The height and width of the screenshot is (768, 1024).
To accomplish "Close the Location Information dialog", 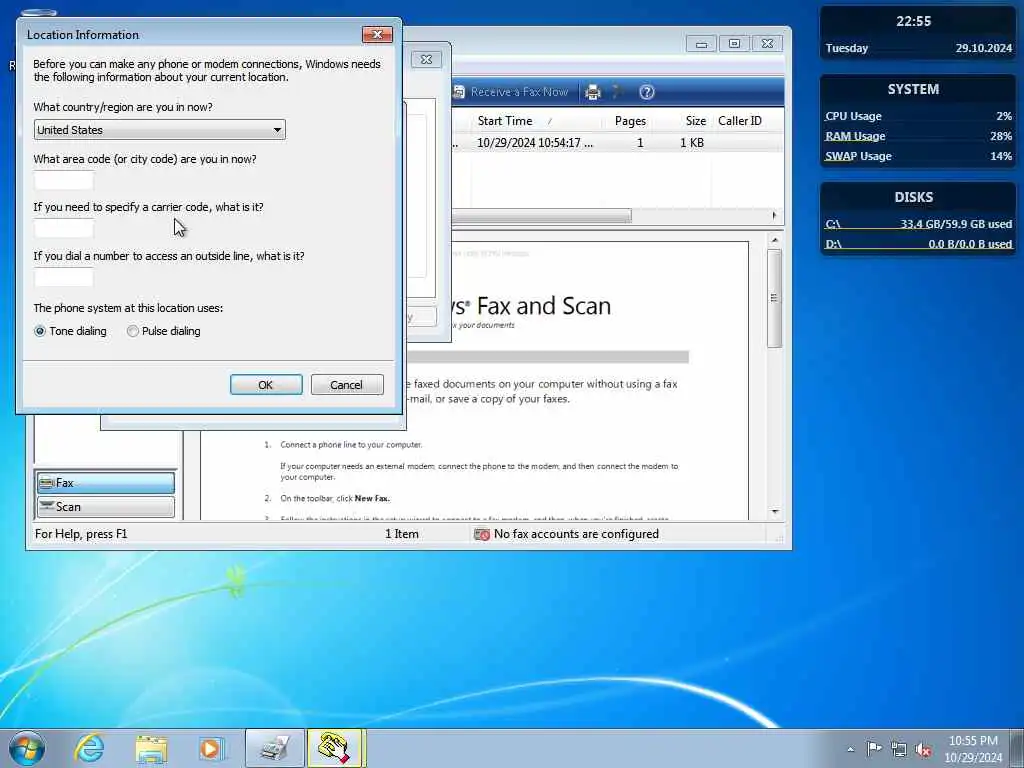I will (x=377, y=35).
